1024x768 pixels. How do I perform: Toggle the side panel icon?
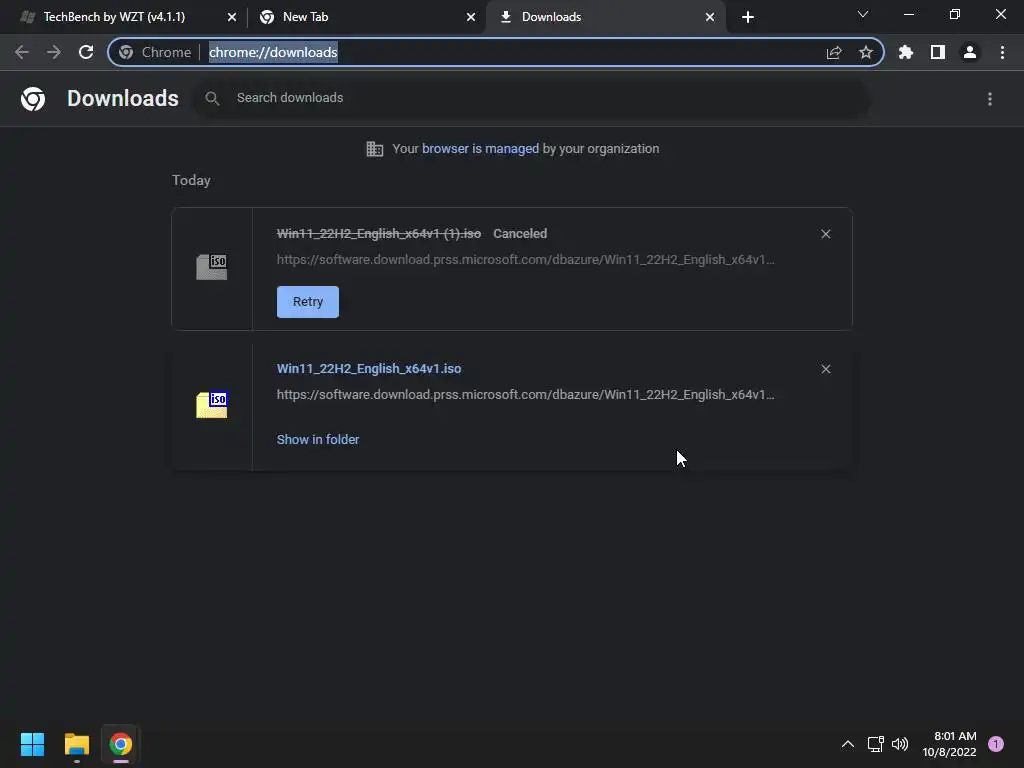click(x=938, y=52)
